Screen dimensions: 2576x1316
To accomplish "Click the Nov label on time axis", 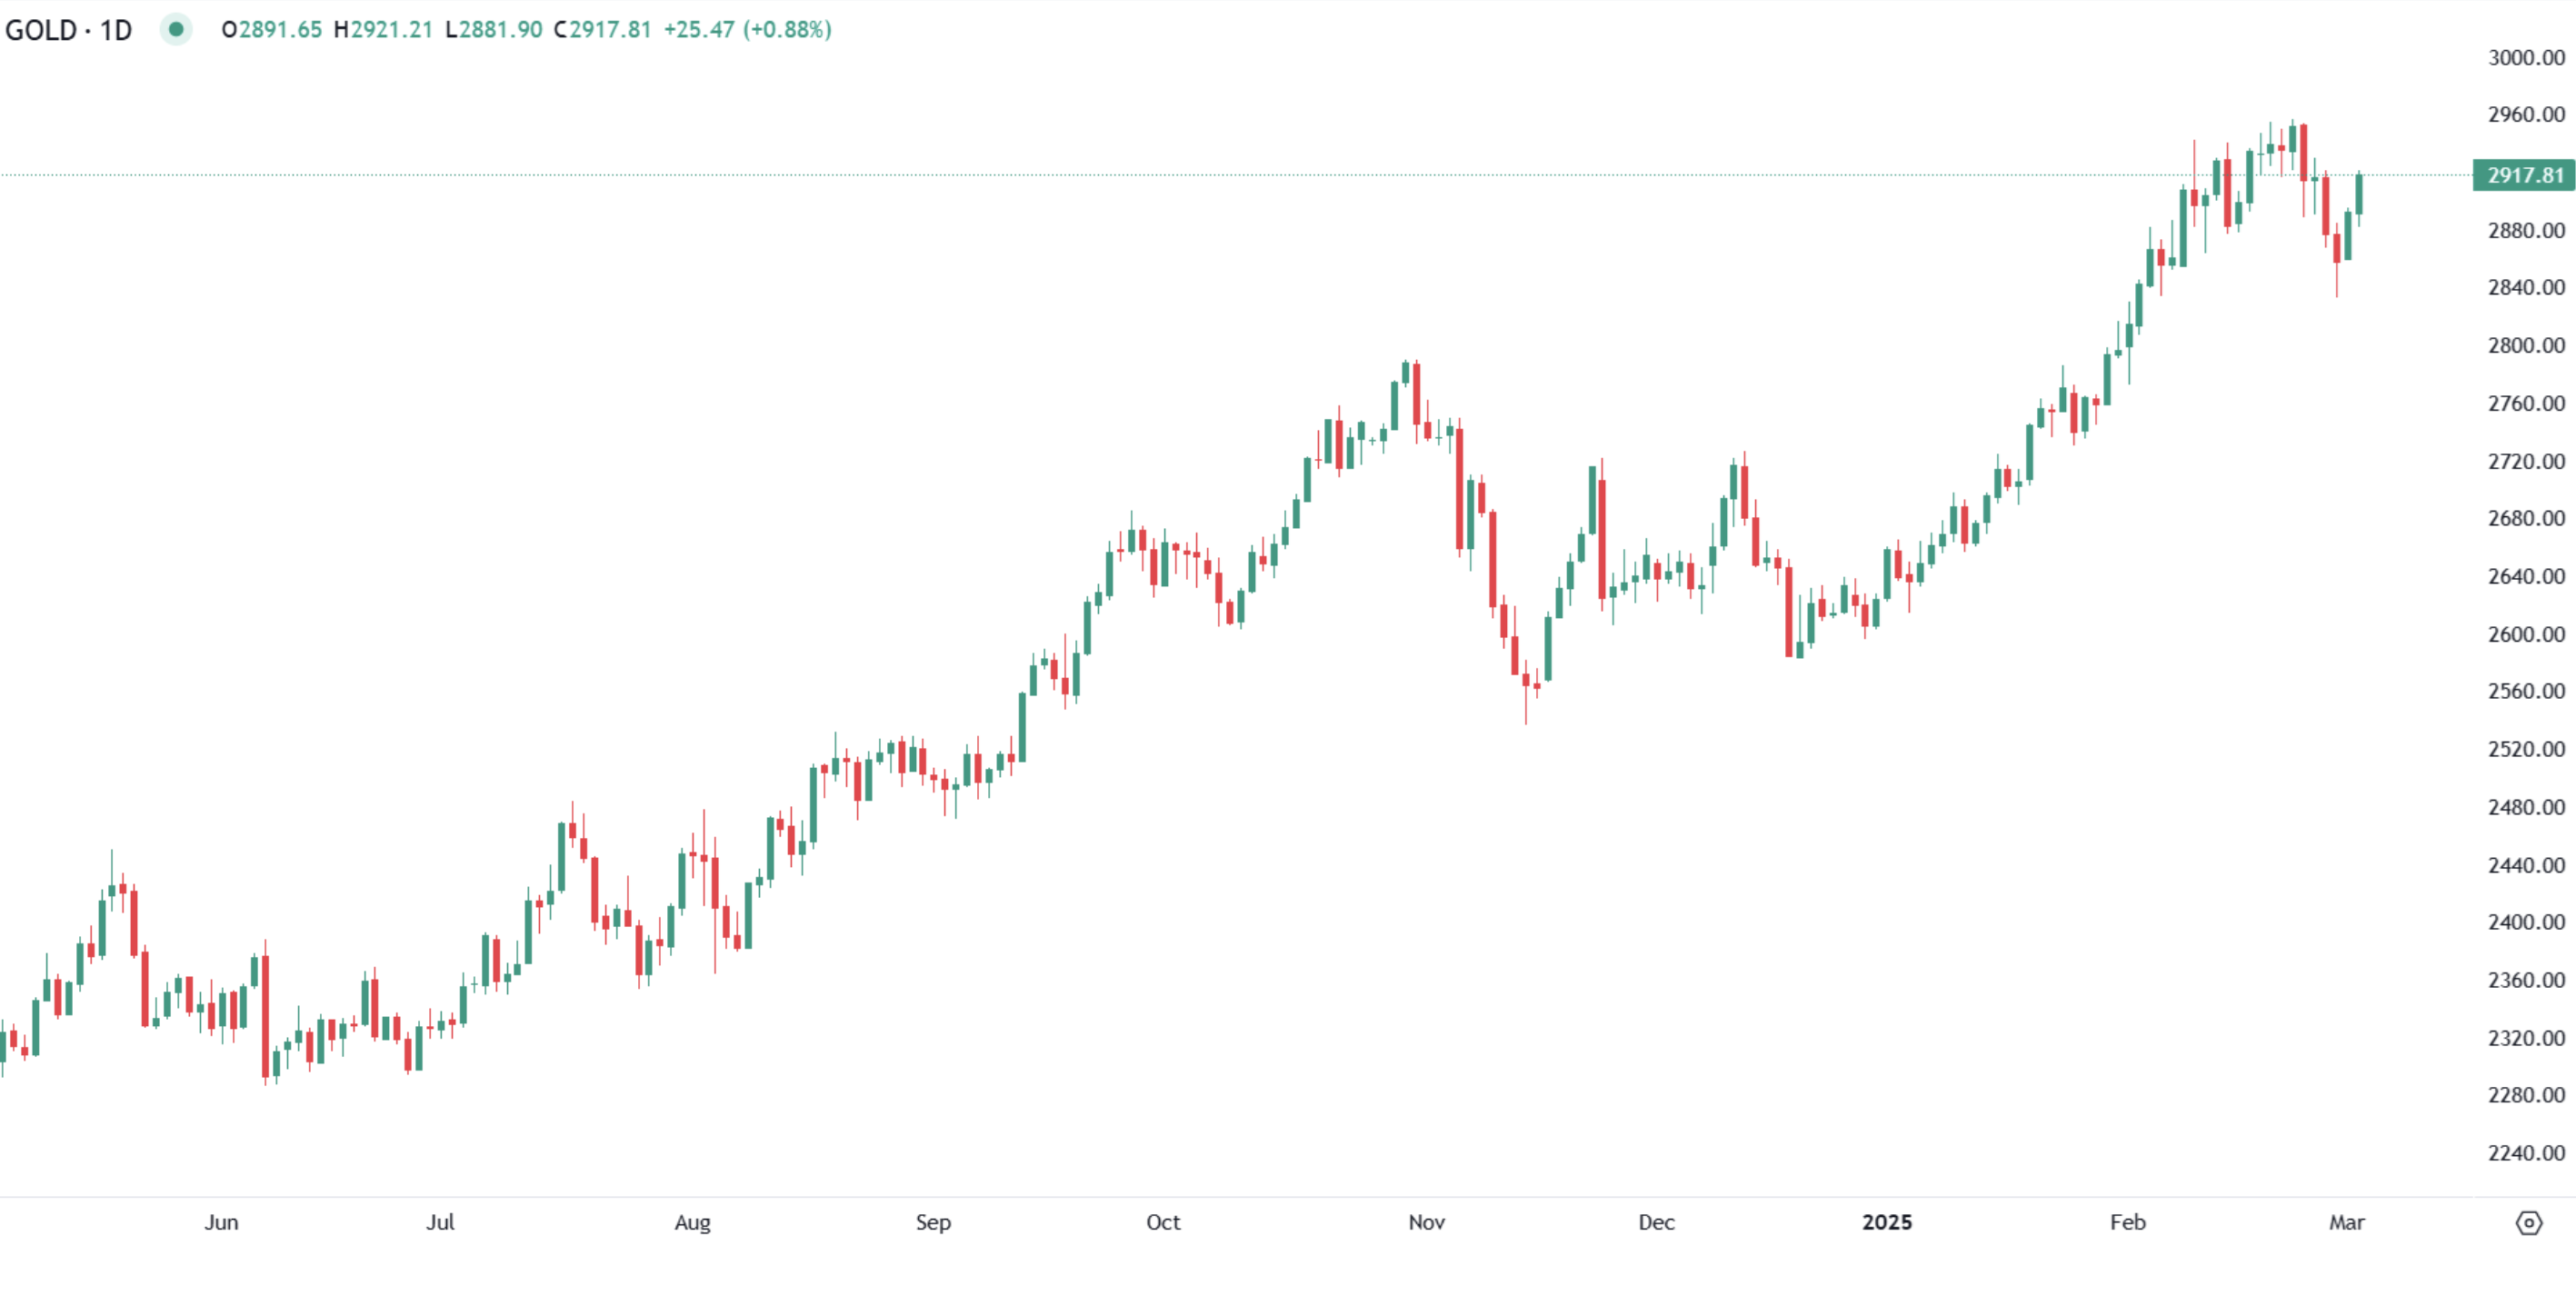I will [1426, 1222].
